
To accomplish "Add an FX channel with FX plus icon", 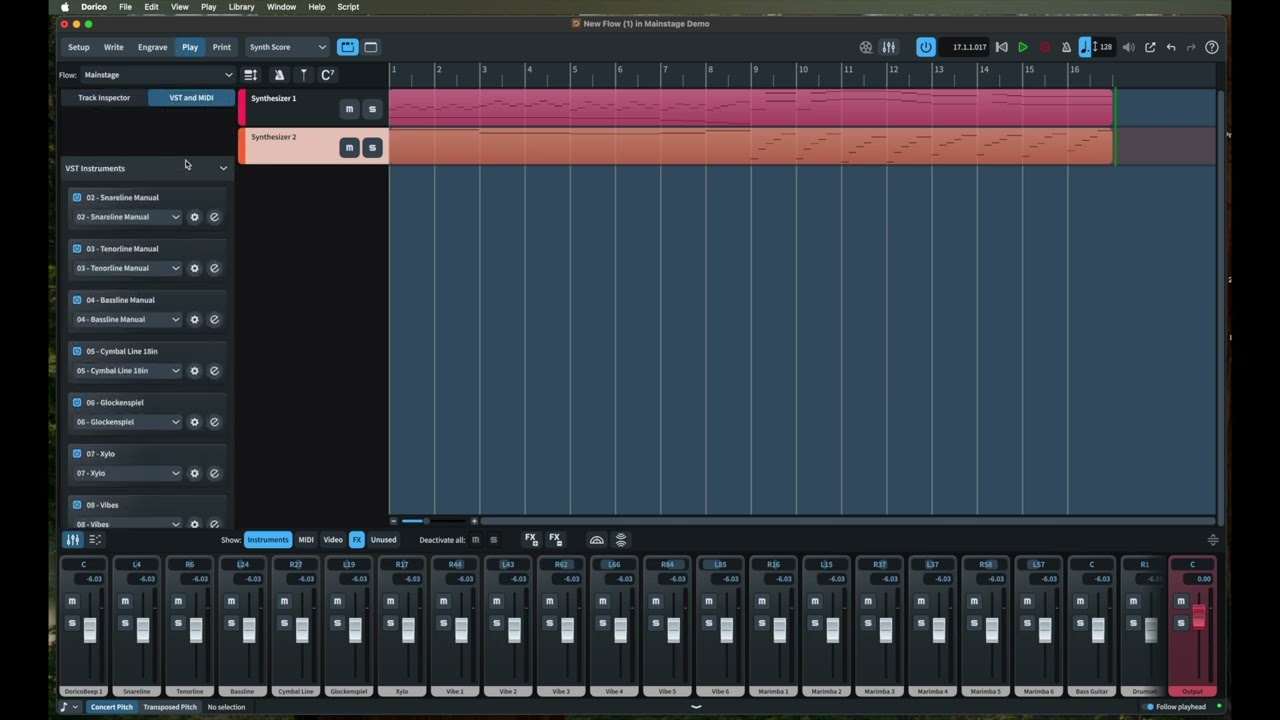I will pyautogui.click(x=531, y=540).
